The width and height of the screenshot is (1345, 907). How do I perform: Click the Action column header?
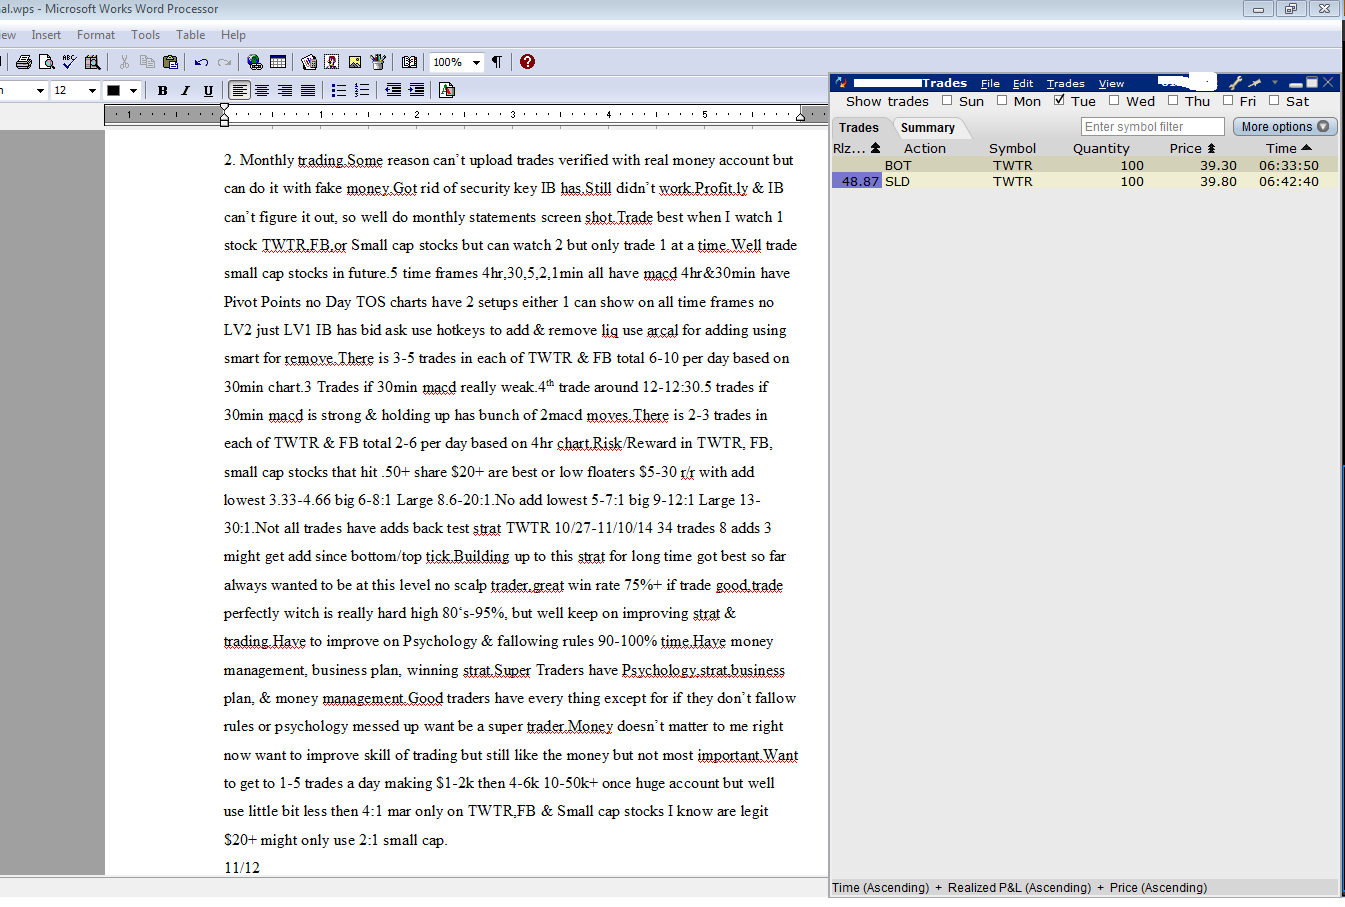pyautogui.click(x=924, y=148)
